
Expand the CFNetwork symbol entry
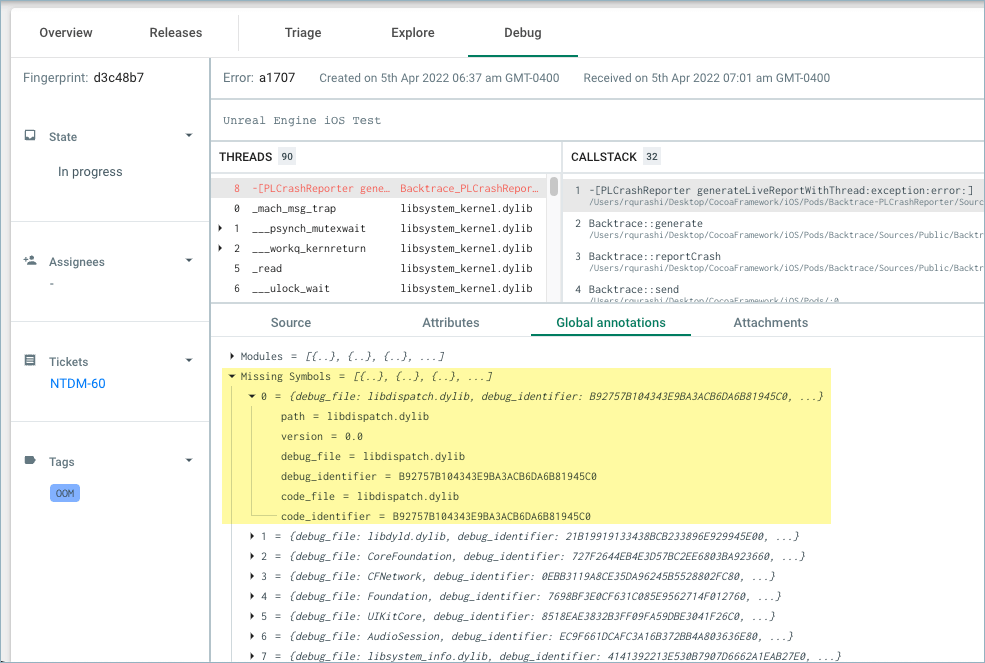[252, 576]
